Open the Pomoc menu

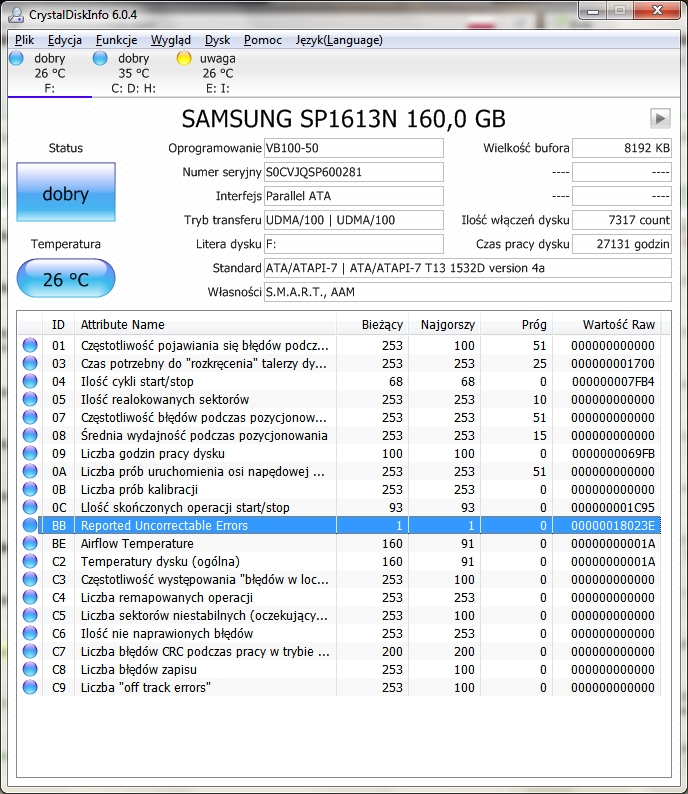[x=262, y=40]
